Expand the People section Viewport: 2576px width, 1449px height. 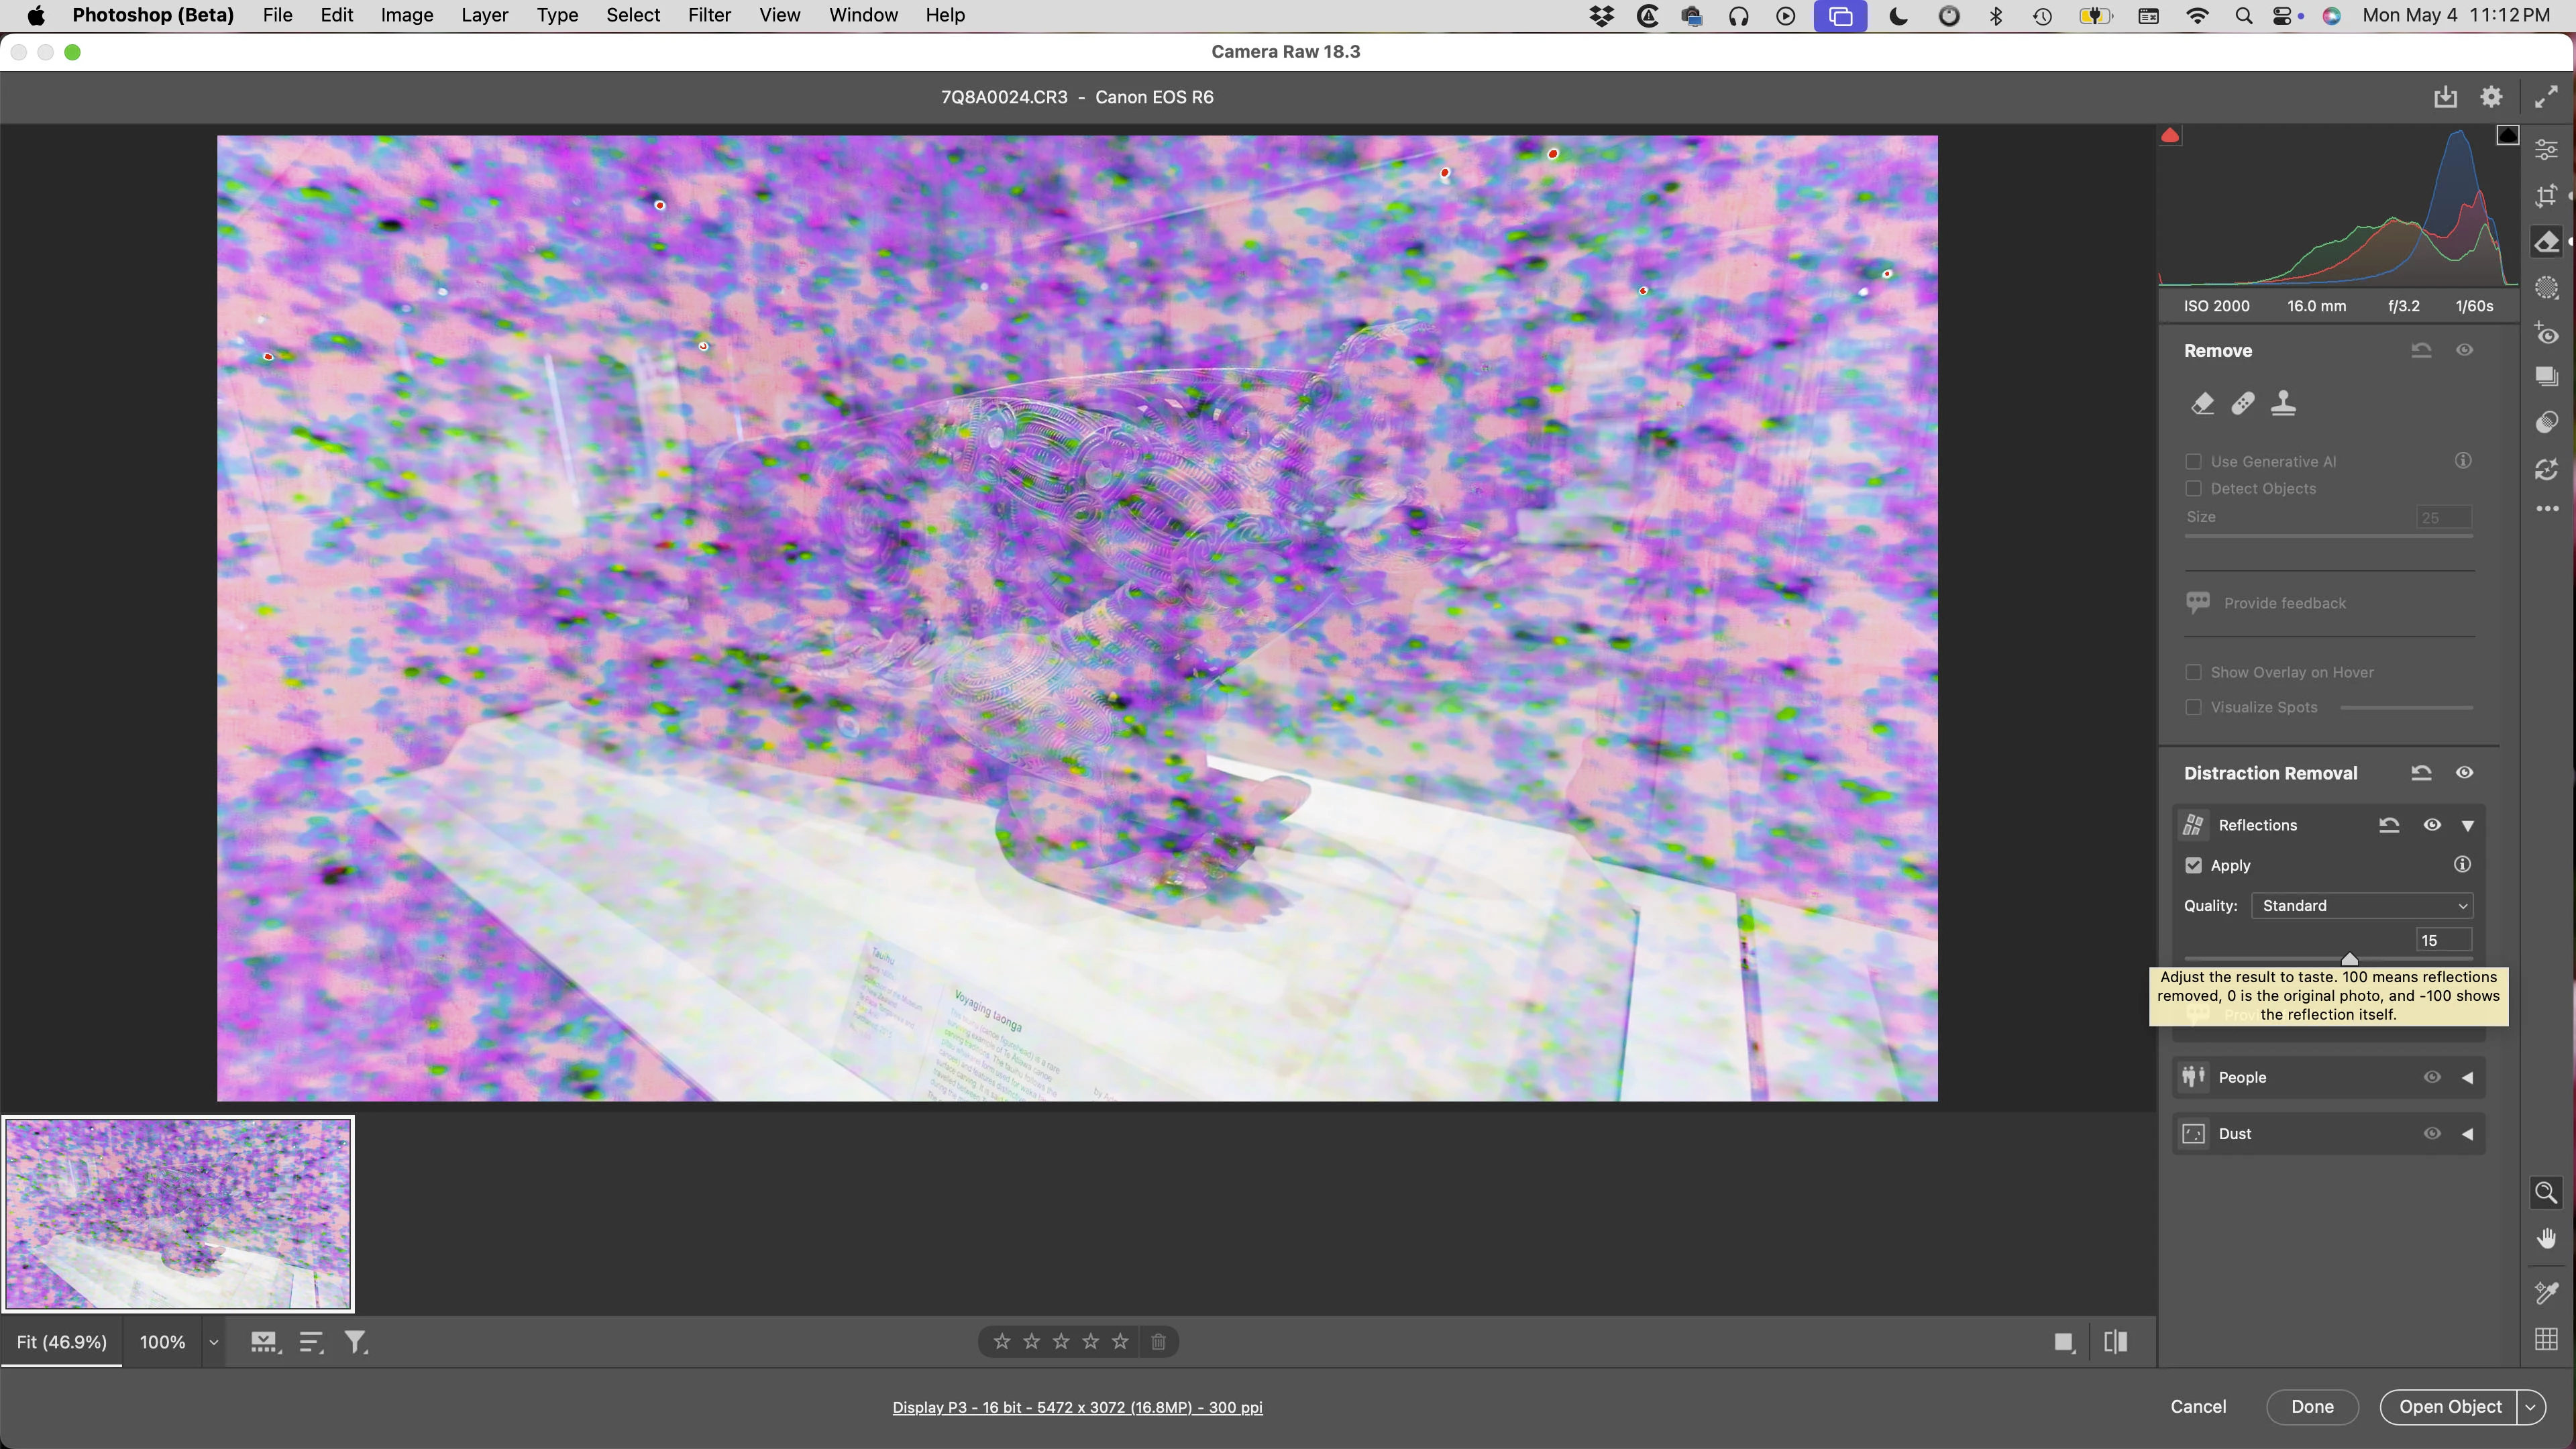pyautogui.click(x=2467, y=1078)
